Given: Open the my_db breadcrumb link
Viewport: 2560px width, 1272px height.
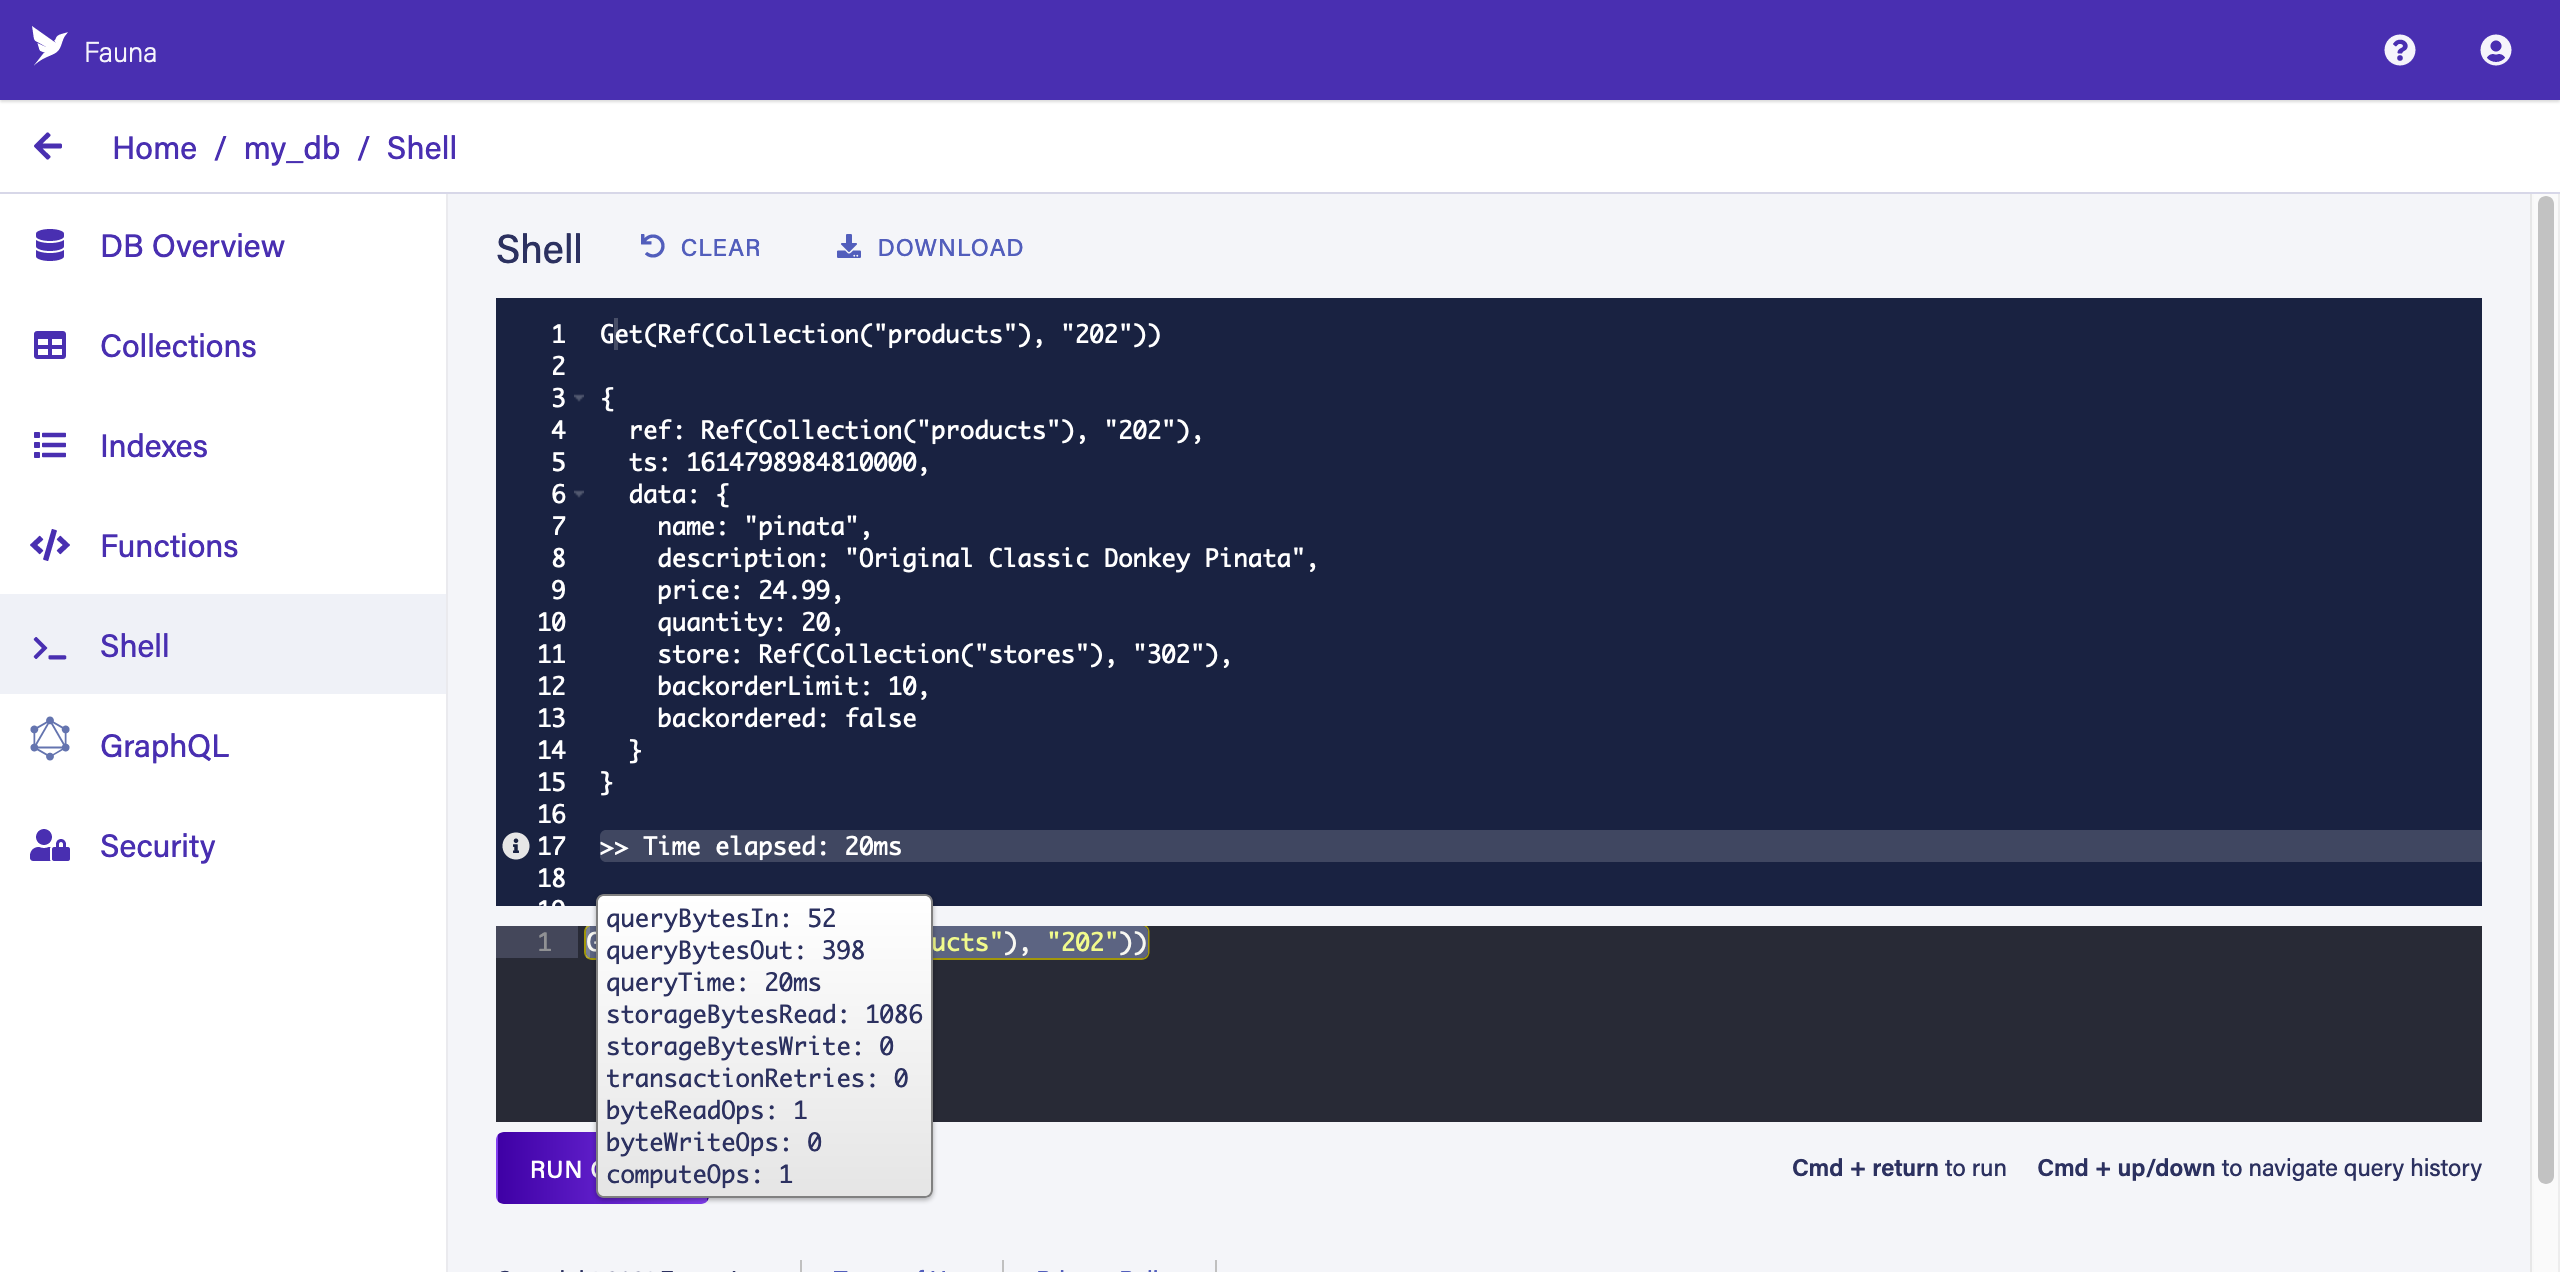Looking at the screenshot, I should (x=291, y=147).
